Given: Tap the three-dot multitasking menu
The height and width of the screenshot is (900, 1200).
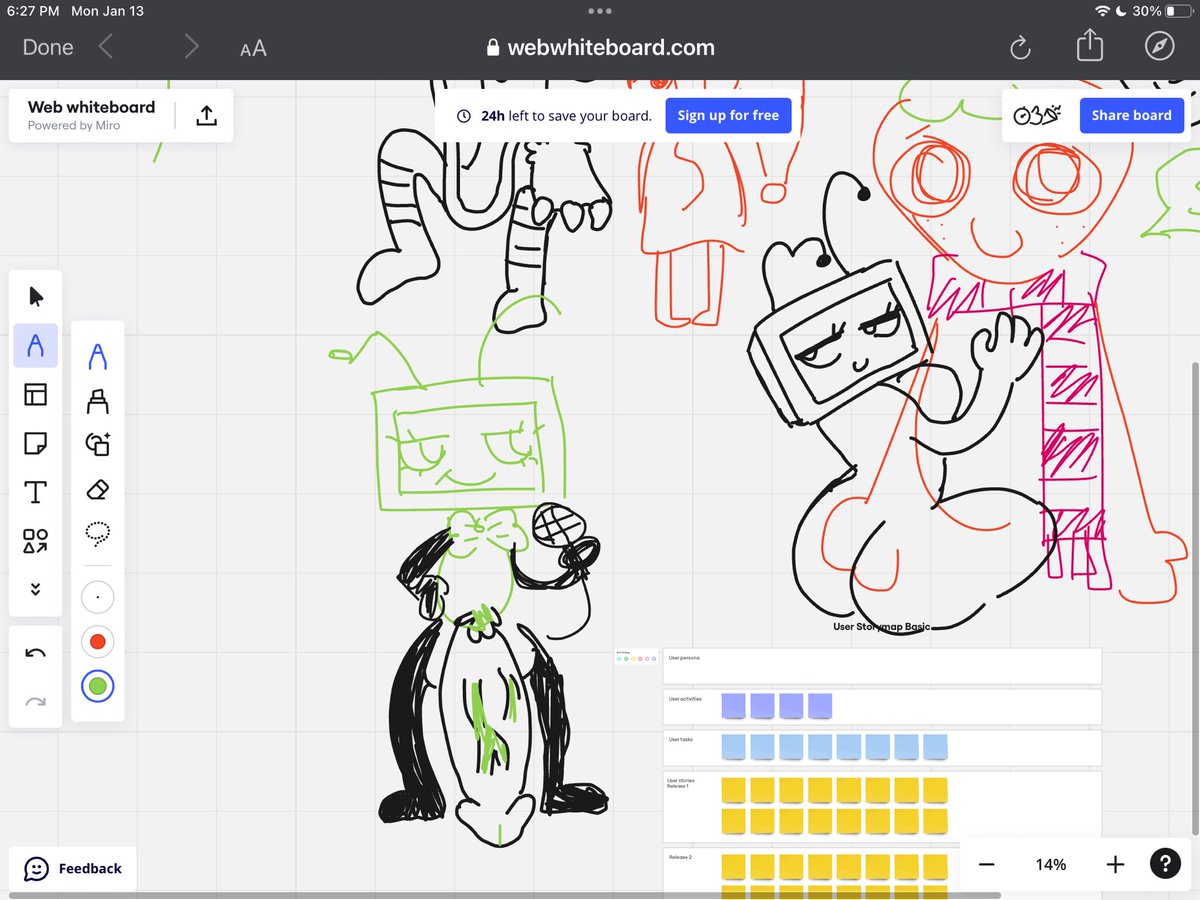Looking at the screenshot, I should pos(600,11).
